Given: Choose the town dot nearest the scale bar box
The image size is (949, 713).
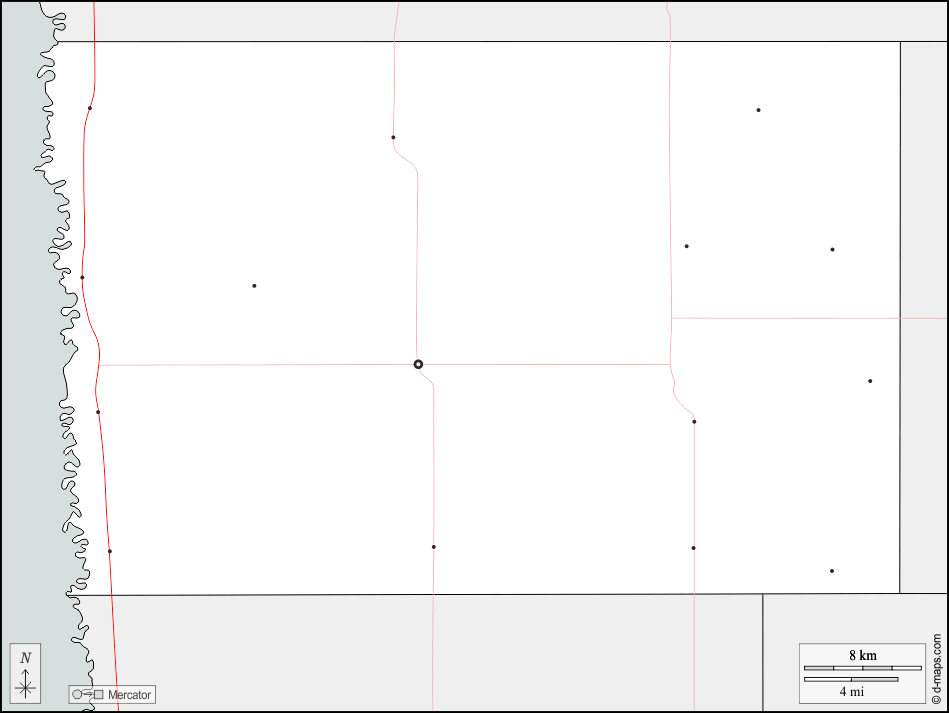Looking at the screenshot, I should coord(831,571).
